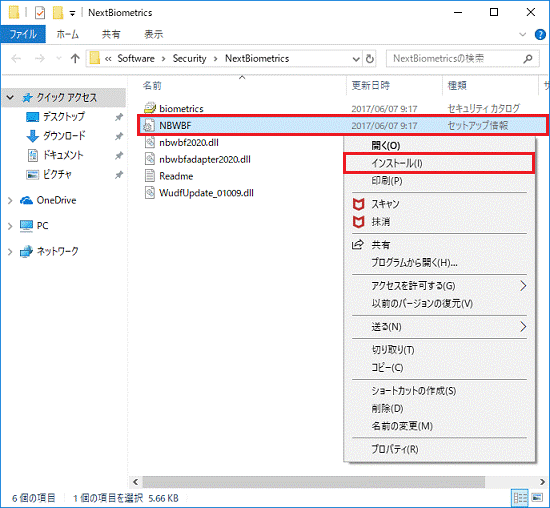Image resolution: width=550 pixels, height=508 pixels.
Task: Expand the ribbon with the chevron
Action: pyautogui.click(x=522, y=34)
